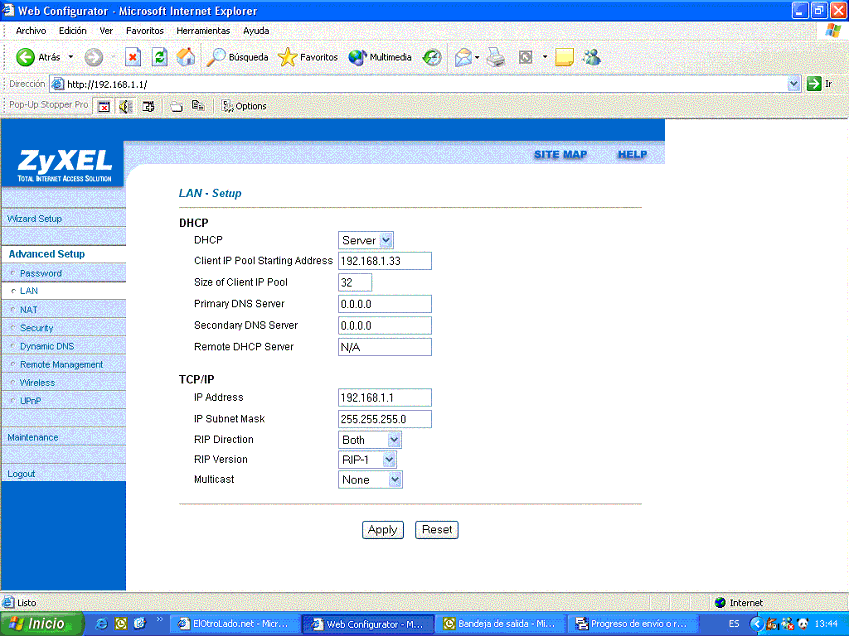Click the yellow note toolbar icon
Image resolution: width=849 pixels, height=637 pixels.
click(564, 57)
